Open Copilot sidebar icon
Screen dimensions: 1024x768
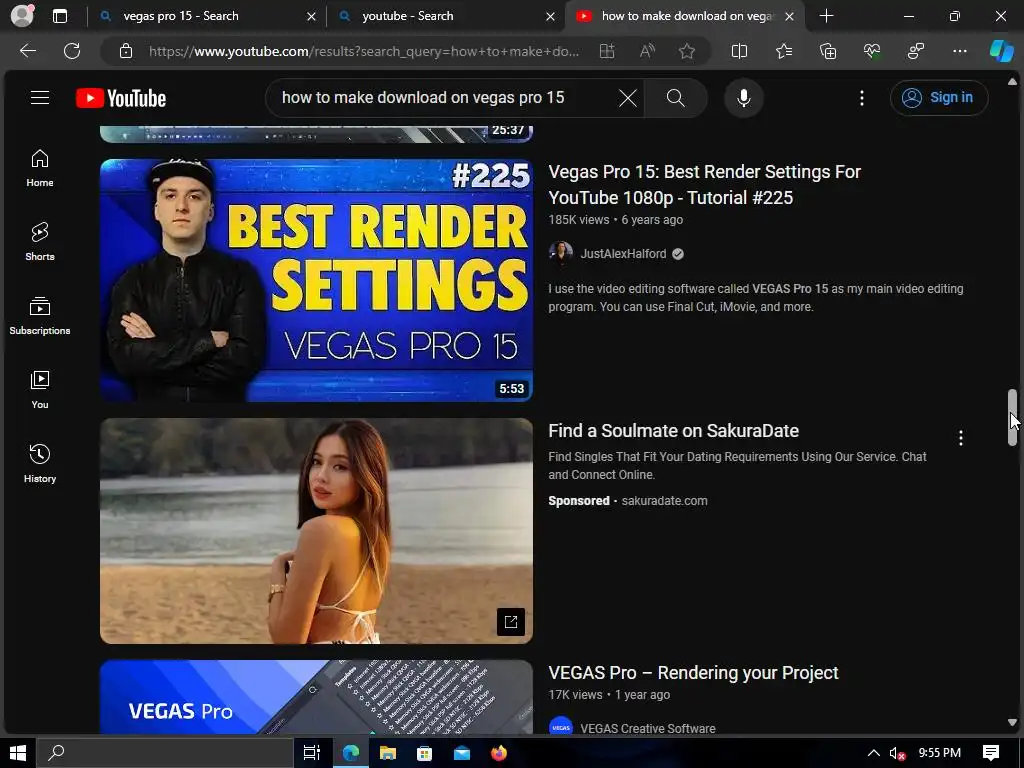click(1001, 51)
